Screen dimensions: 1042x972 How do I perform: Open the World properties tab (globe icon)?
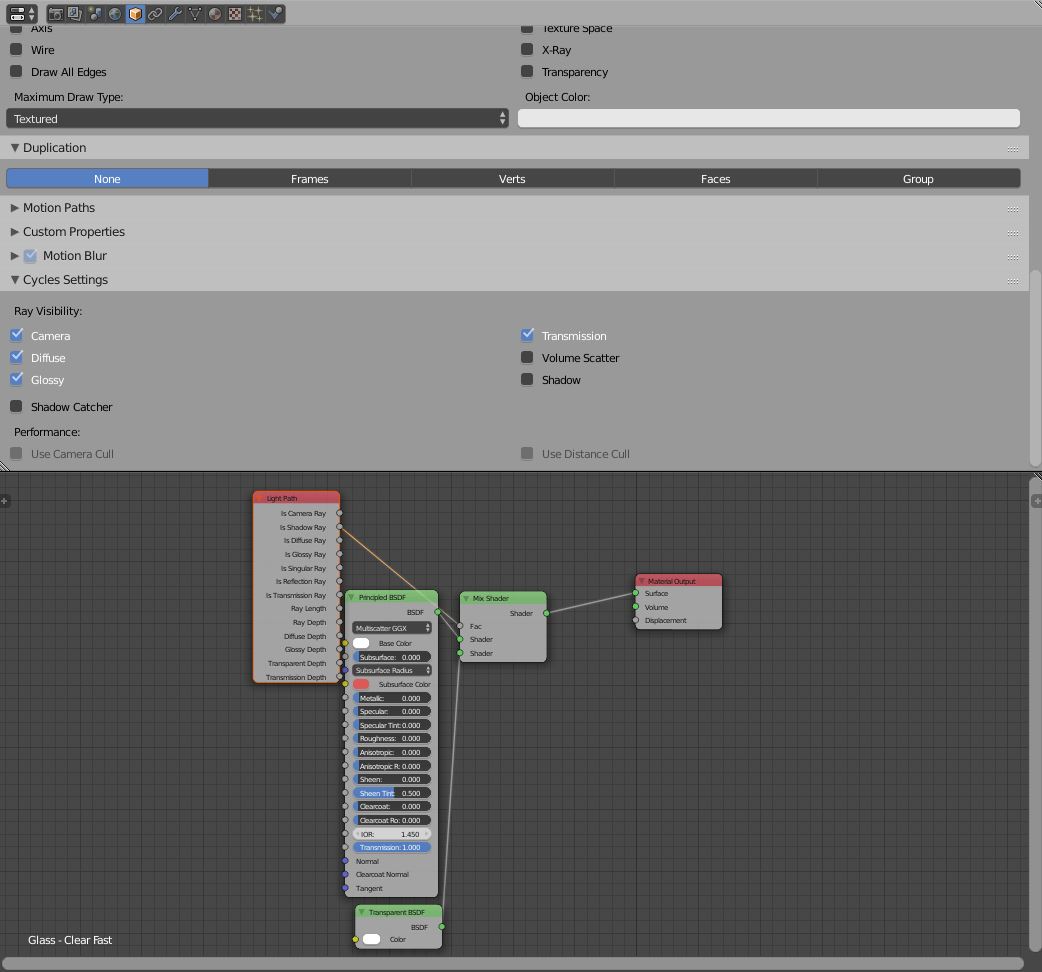pos(115,14)
